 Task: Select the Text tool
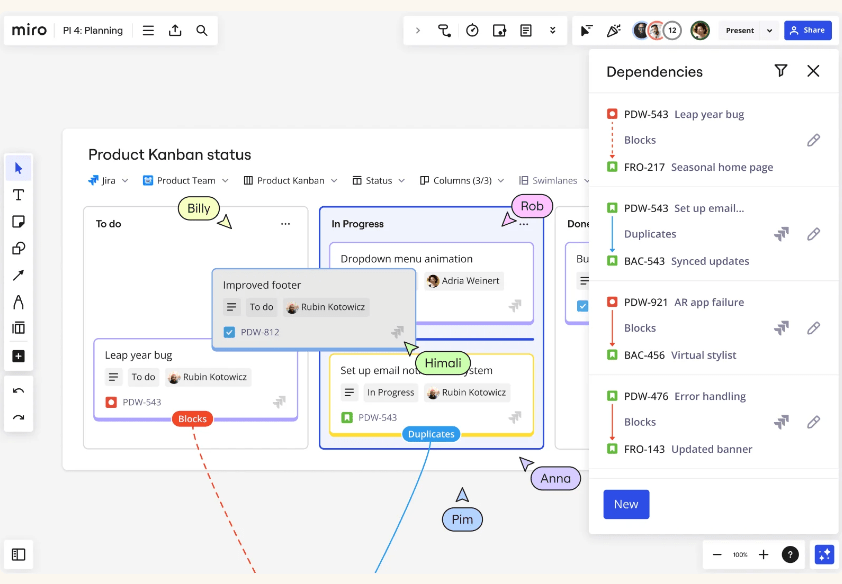click(x=18, y=195)
